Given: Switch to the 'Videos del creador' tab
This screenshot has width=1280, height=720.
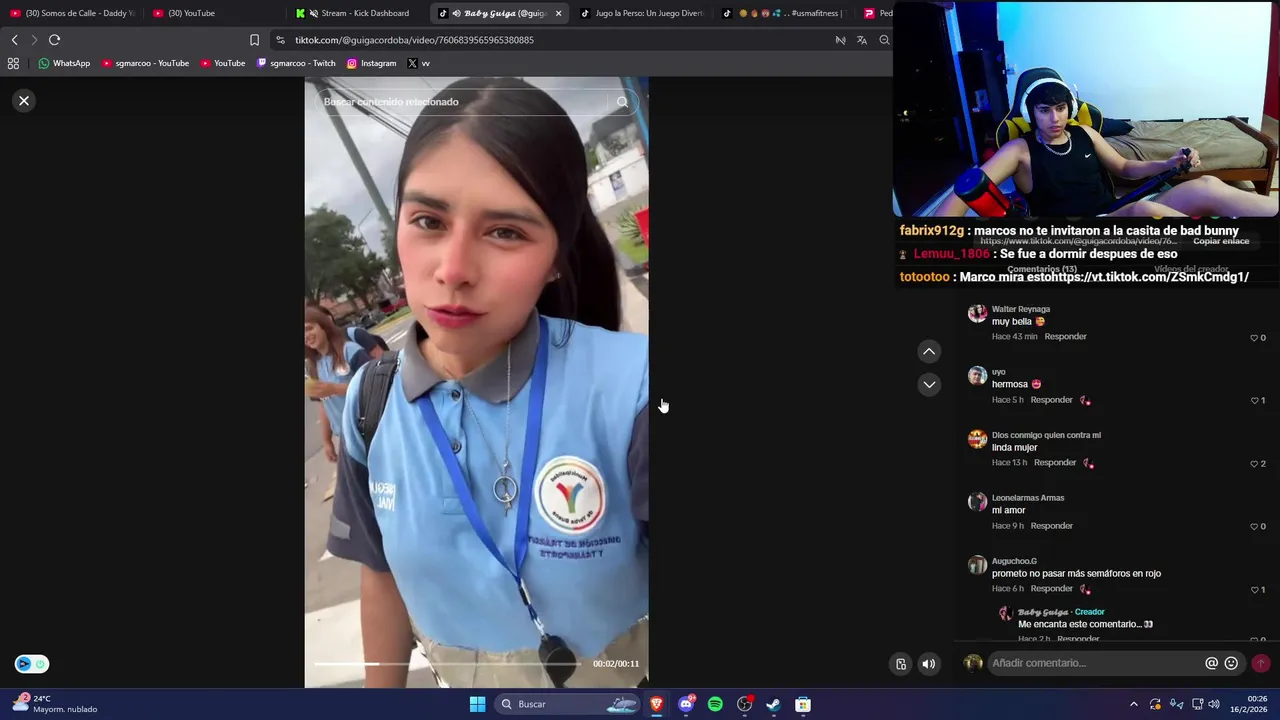Looking at the screenshot, I should click(1191, 269).
